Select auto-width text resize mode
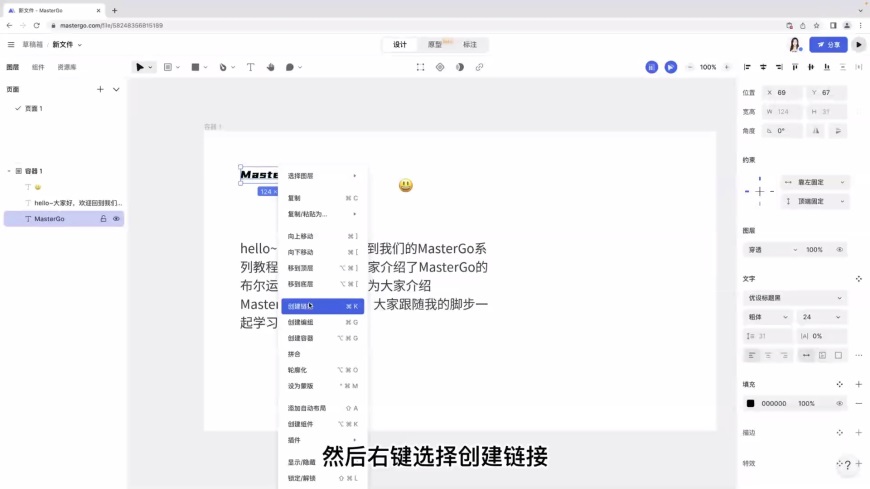The height and width of the screenshot is (489, 870). click(806, 355)
